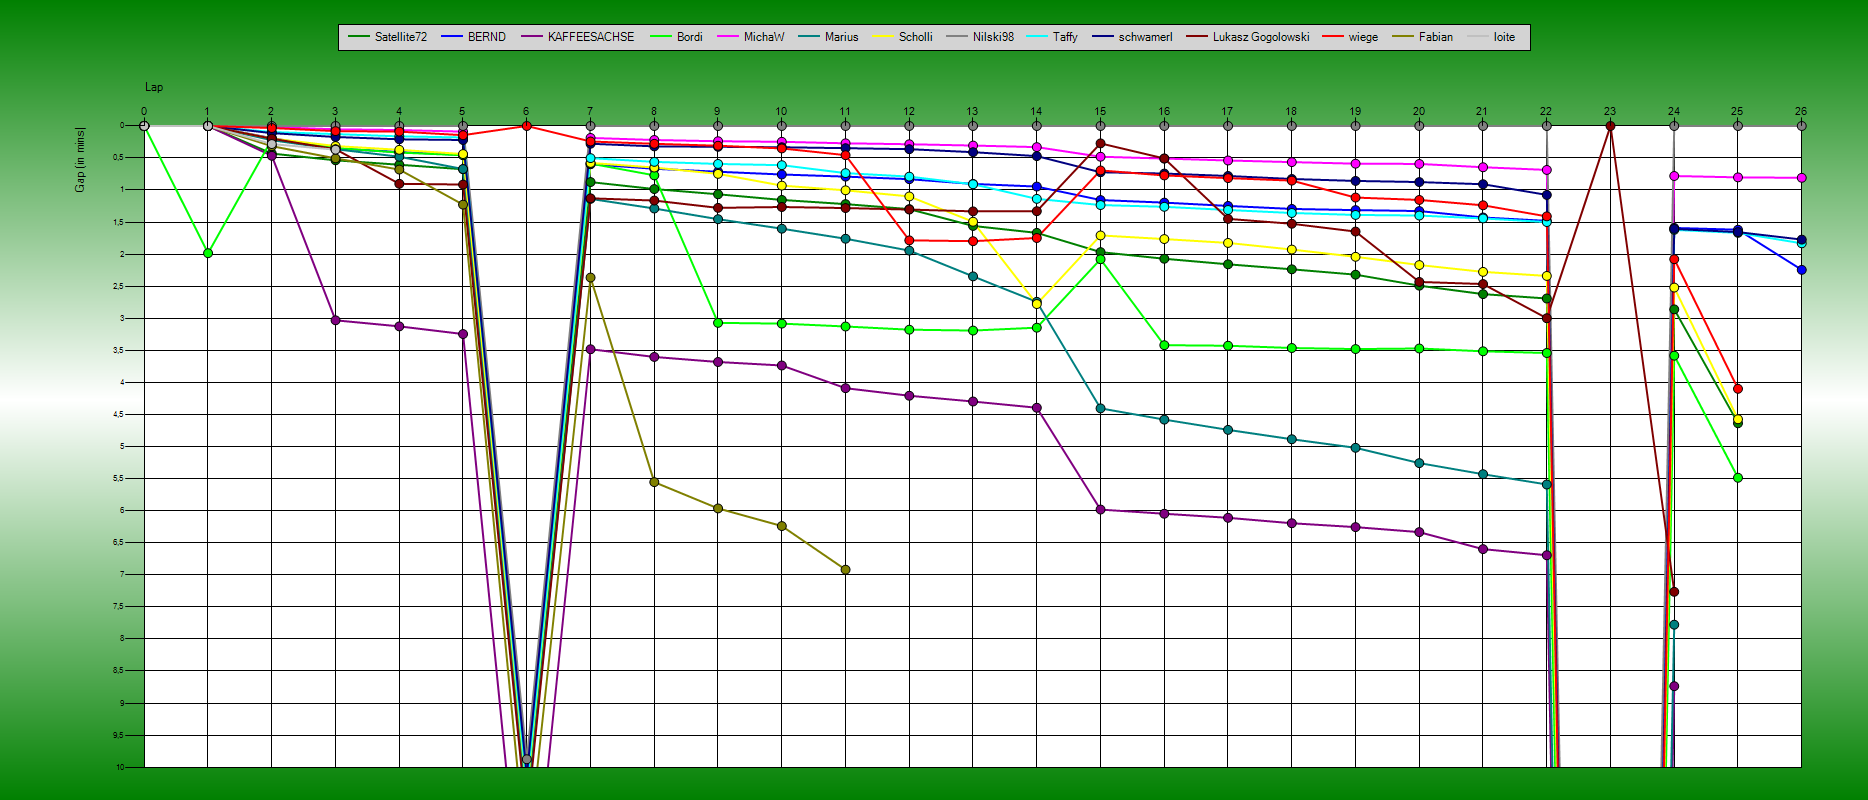Screen dimensions: 1868x800
Task: Click Bordi's bright green point at lap 25
Action: [x=1738, y=478]
